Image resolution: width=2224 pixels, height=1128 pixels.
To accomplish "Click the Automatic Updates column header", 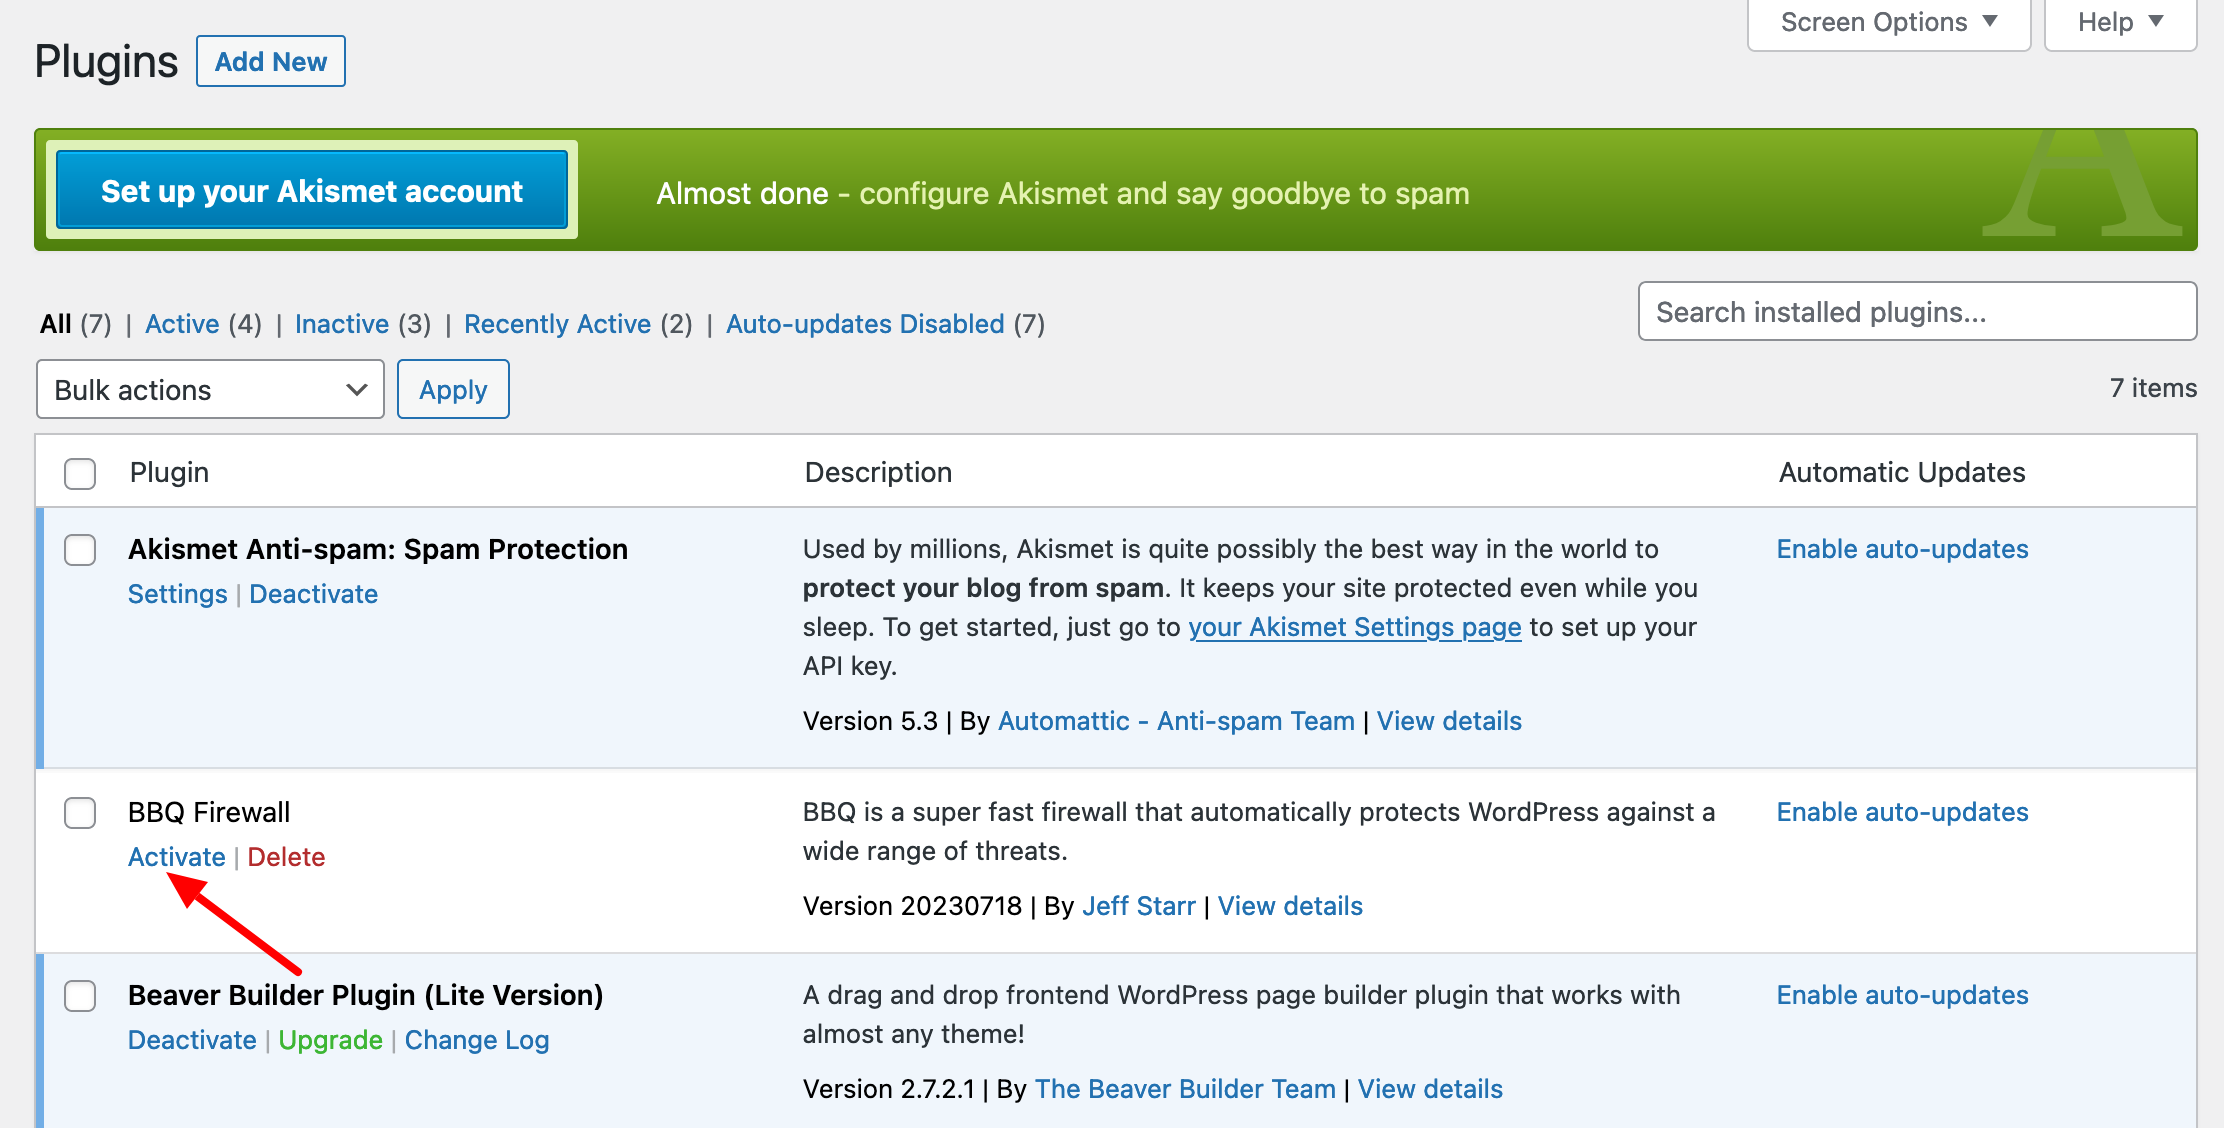I will (x=1902, y=472).
